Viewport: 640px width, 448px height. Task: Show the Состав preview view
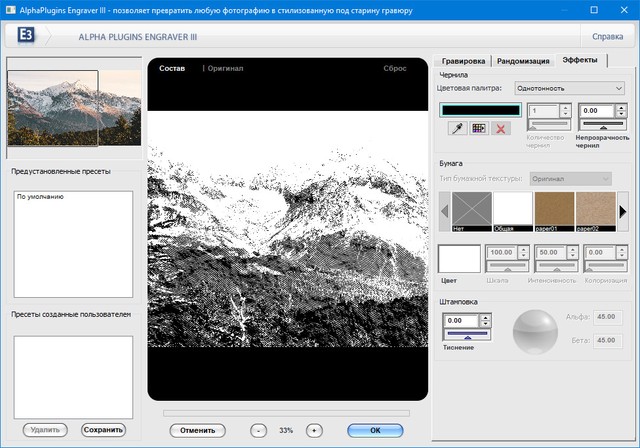click(x=172, y=69)
